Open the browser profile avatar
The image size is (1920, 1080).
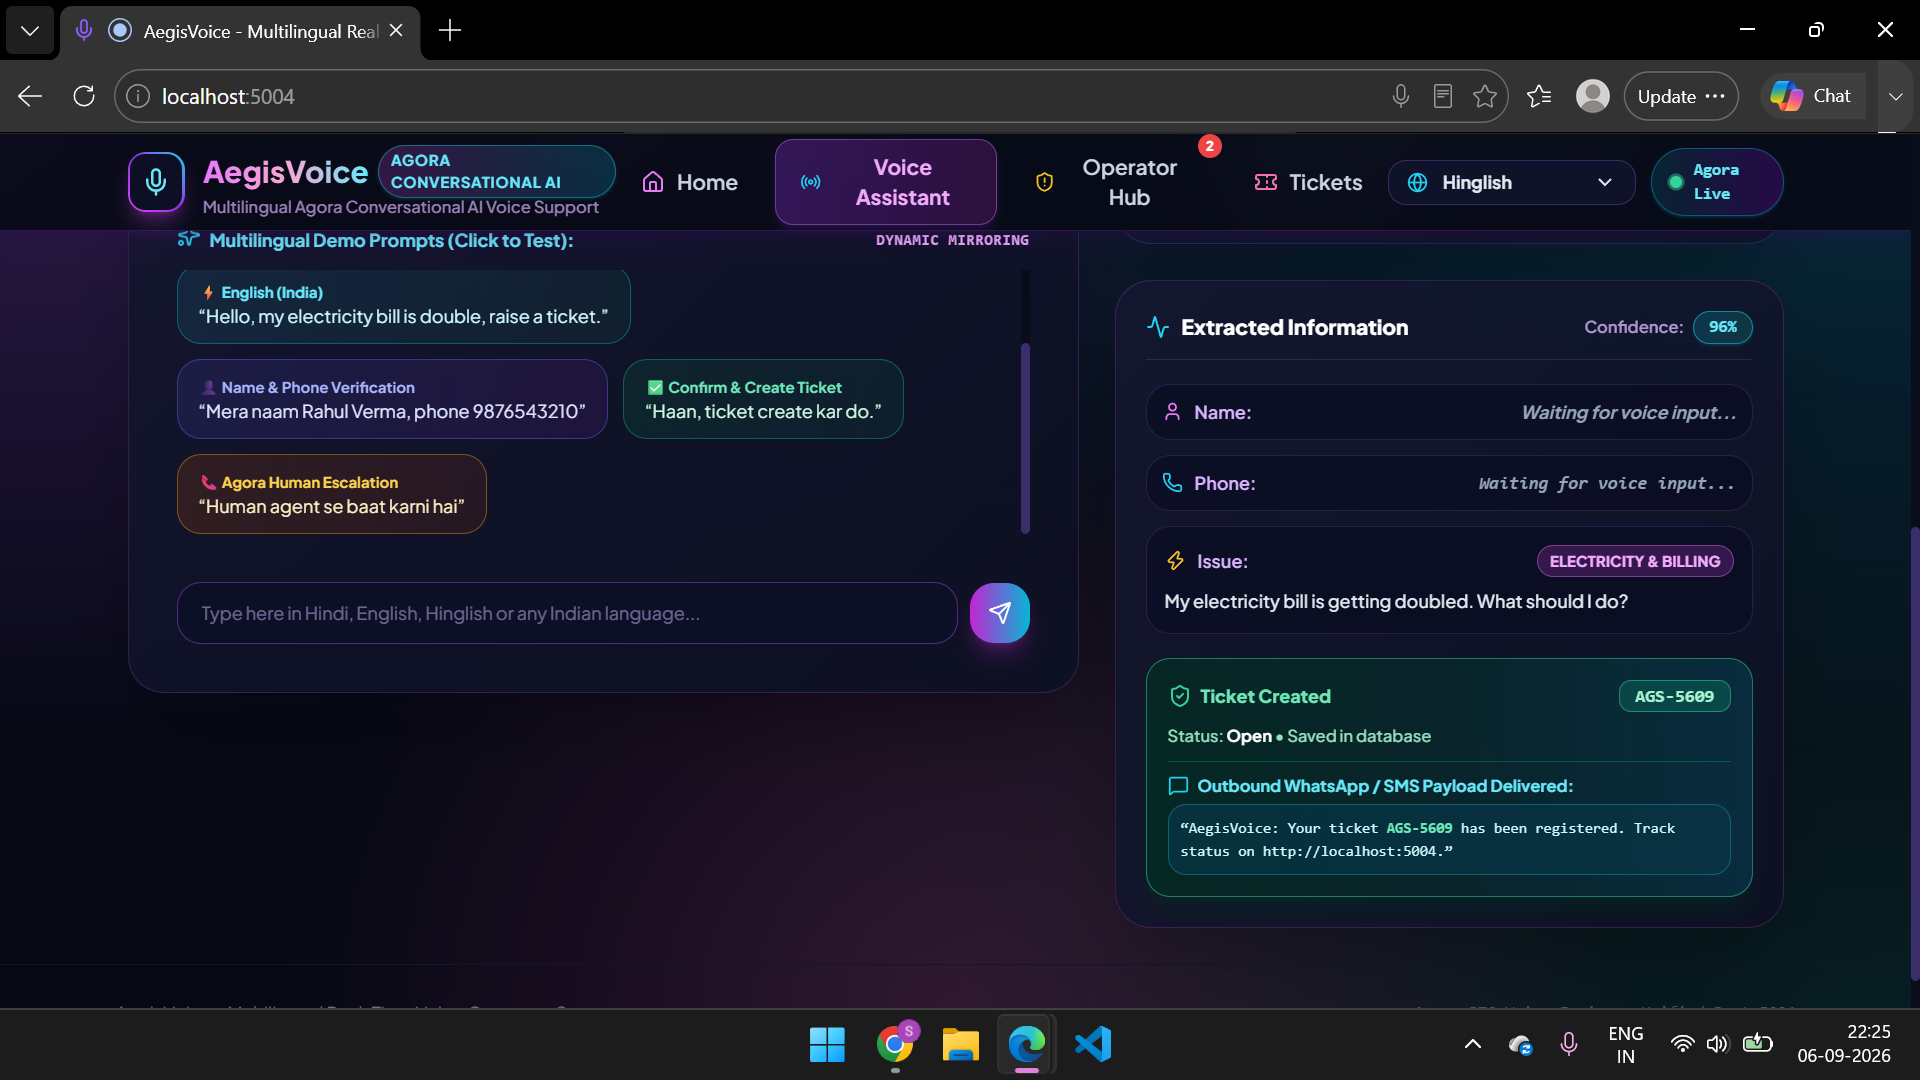(1592, 96)
